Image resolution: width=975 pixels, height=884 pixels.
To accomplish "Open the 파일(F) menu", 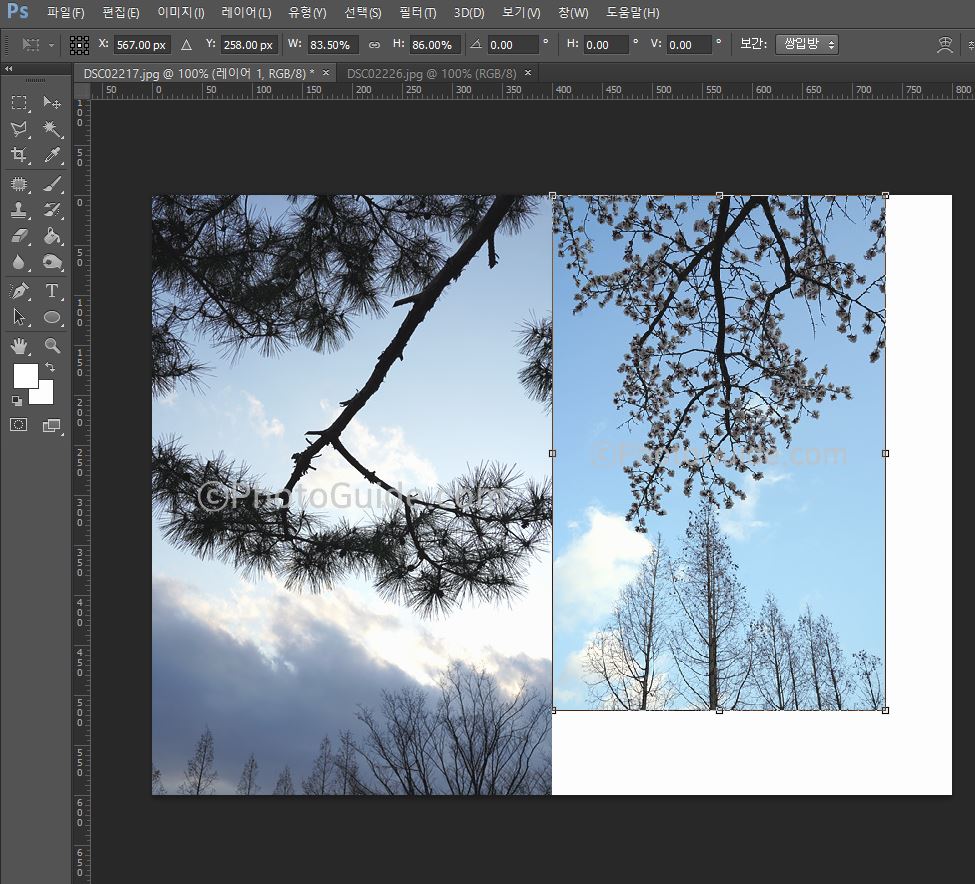I will coord(65,12).
